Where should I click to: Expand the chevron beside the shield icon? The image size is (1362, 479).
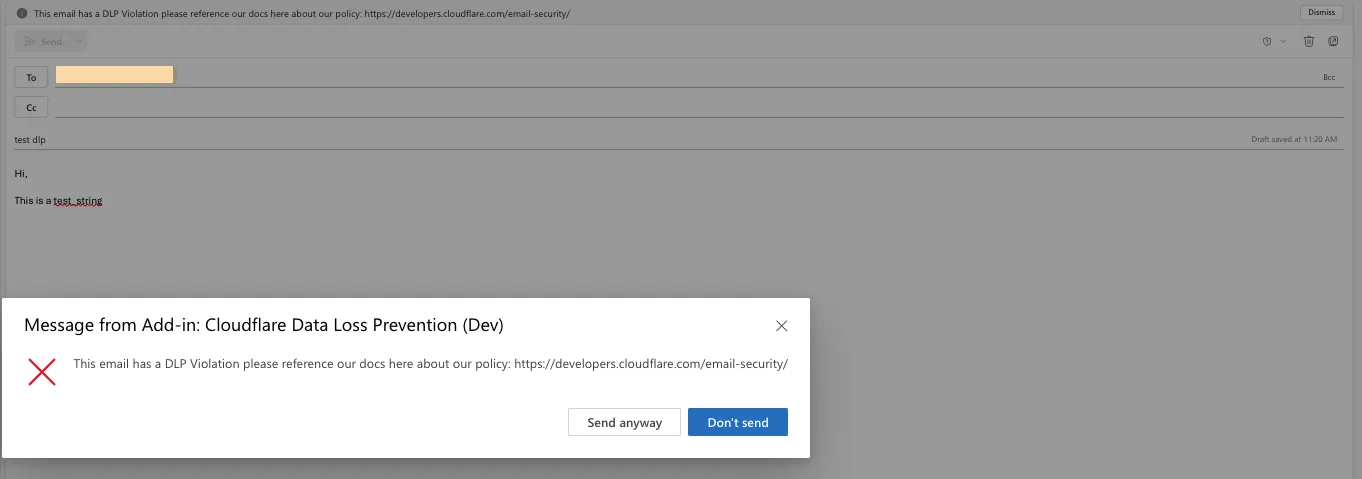pos(1283,42)
